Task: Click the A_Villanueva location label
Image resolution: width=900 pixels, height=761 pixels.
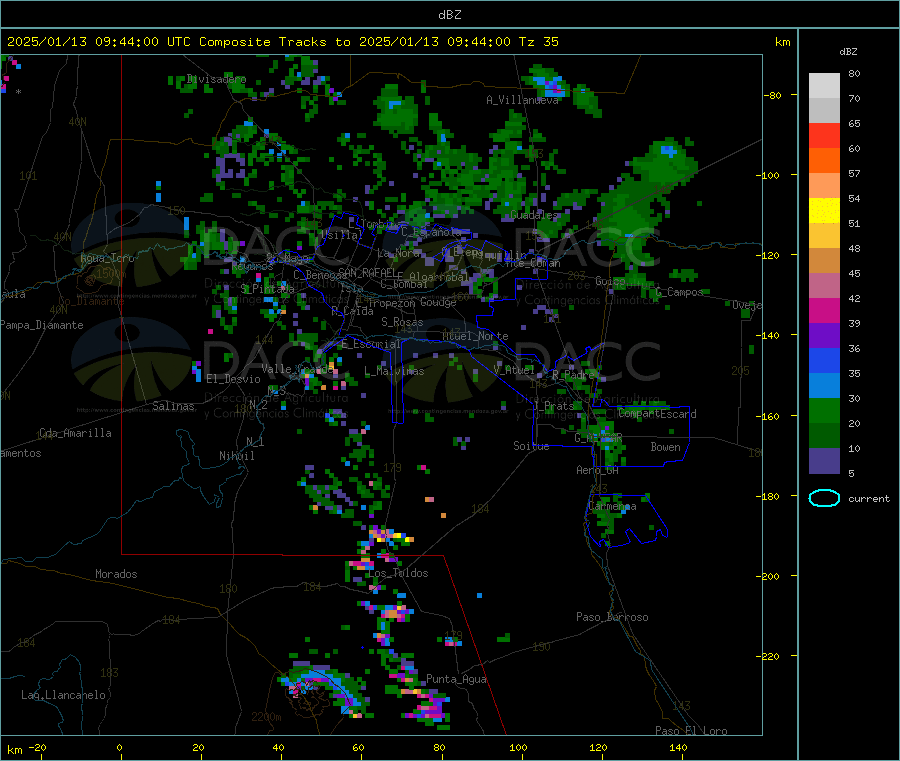Action: click(x=522, y=100)
